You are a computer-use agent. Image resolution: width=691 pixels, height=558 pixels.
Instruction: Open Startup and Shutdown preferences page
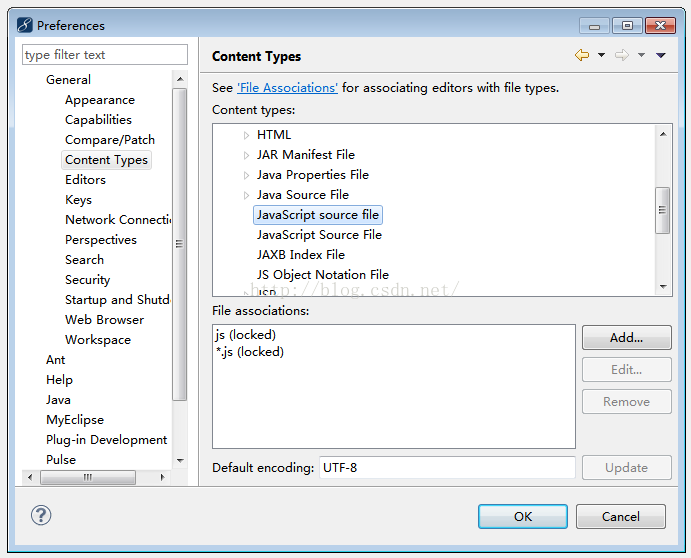point(118,300)
